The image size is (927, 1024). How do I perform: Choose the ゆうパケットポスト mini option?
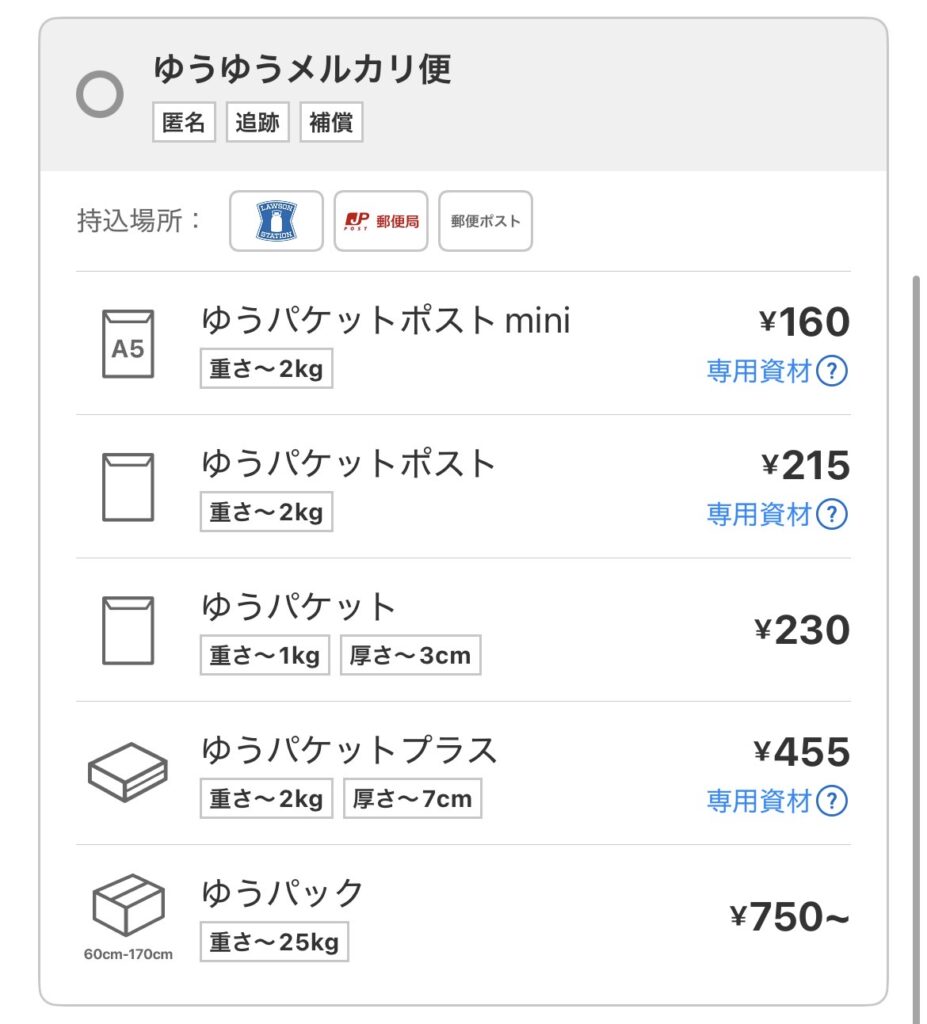385,321
